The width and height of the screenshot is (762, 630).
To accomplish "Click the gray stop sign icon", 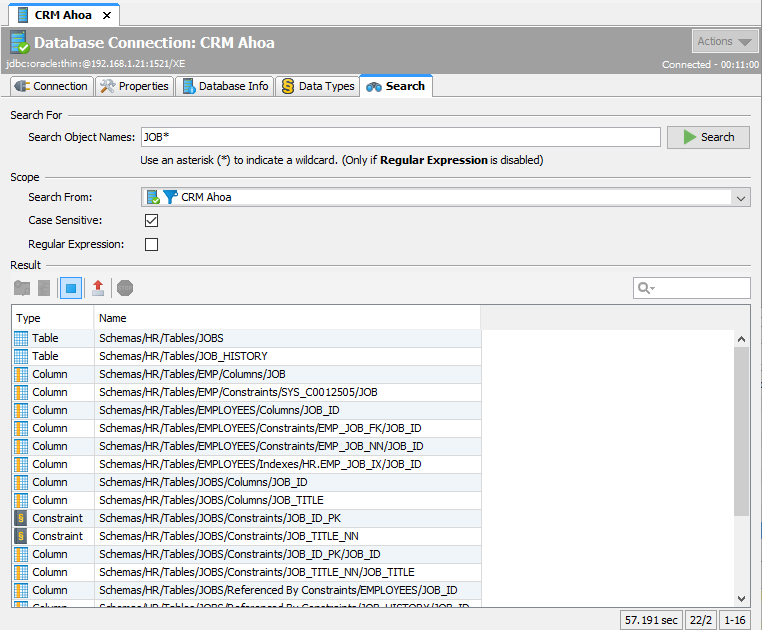I will 125,288.
